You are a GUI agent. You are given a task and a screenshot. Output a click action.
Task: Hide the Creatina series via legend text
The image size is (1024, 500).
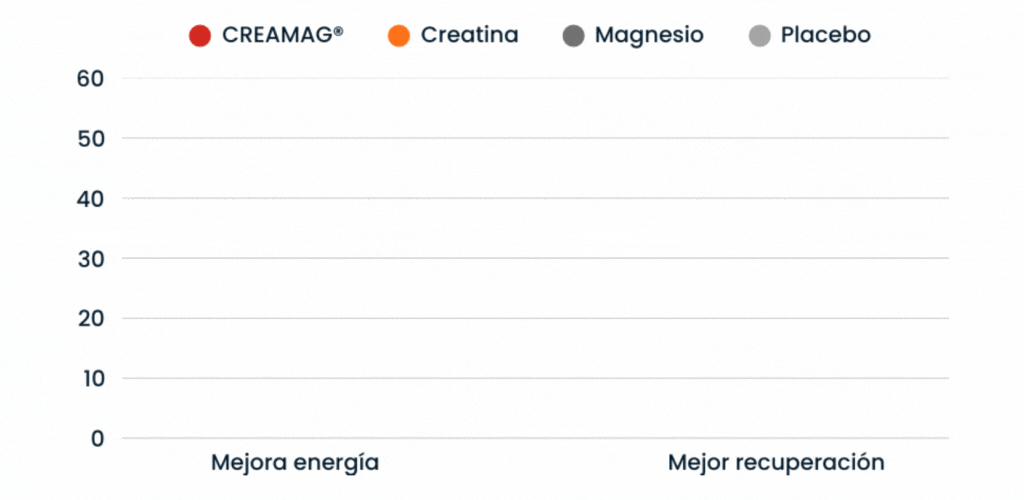(469, 35)
